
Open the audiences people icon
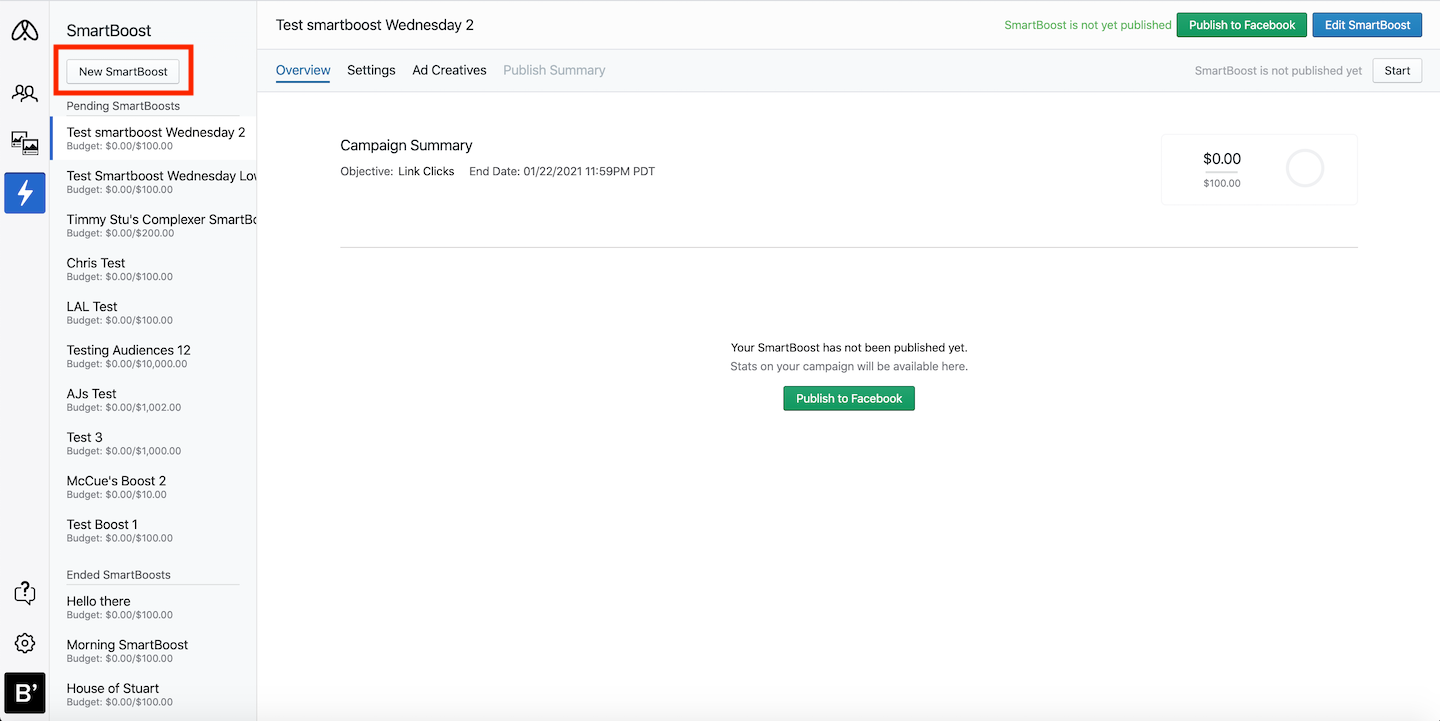tap(25, 94)
